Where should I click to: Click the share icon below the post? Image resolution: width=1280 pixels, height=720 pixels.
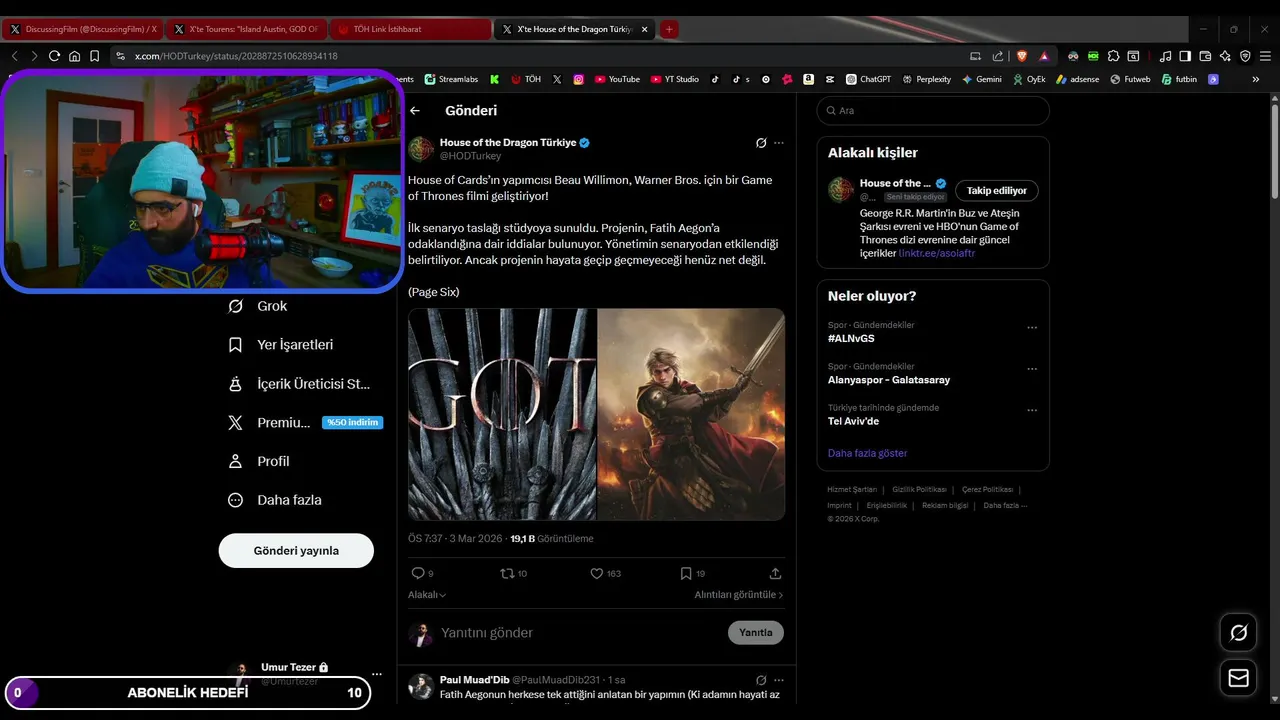775,573
